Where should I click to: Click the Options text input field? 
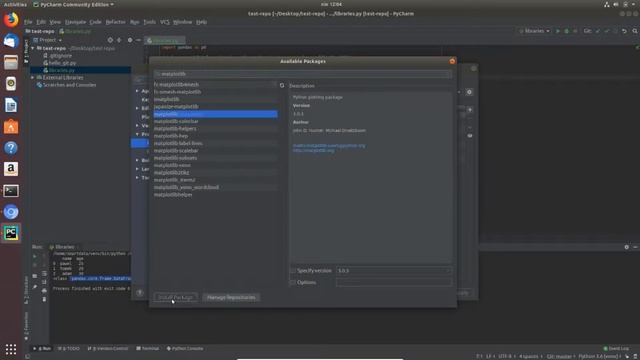394,282
